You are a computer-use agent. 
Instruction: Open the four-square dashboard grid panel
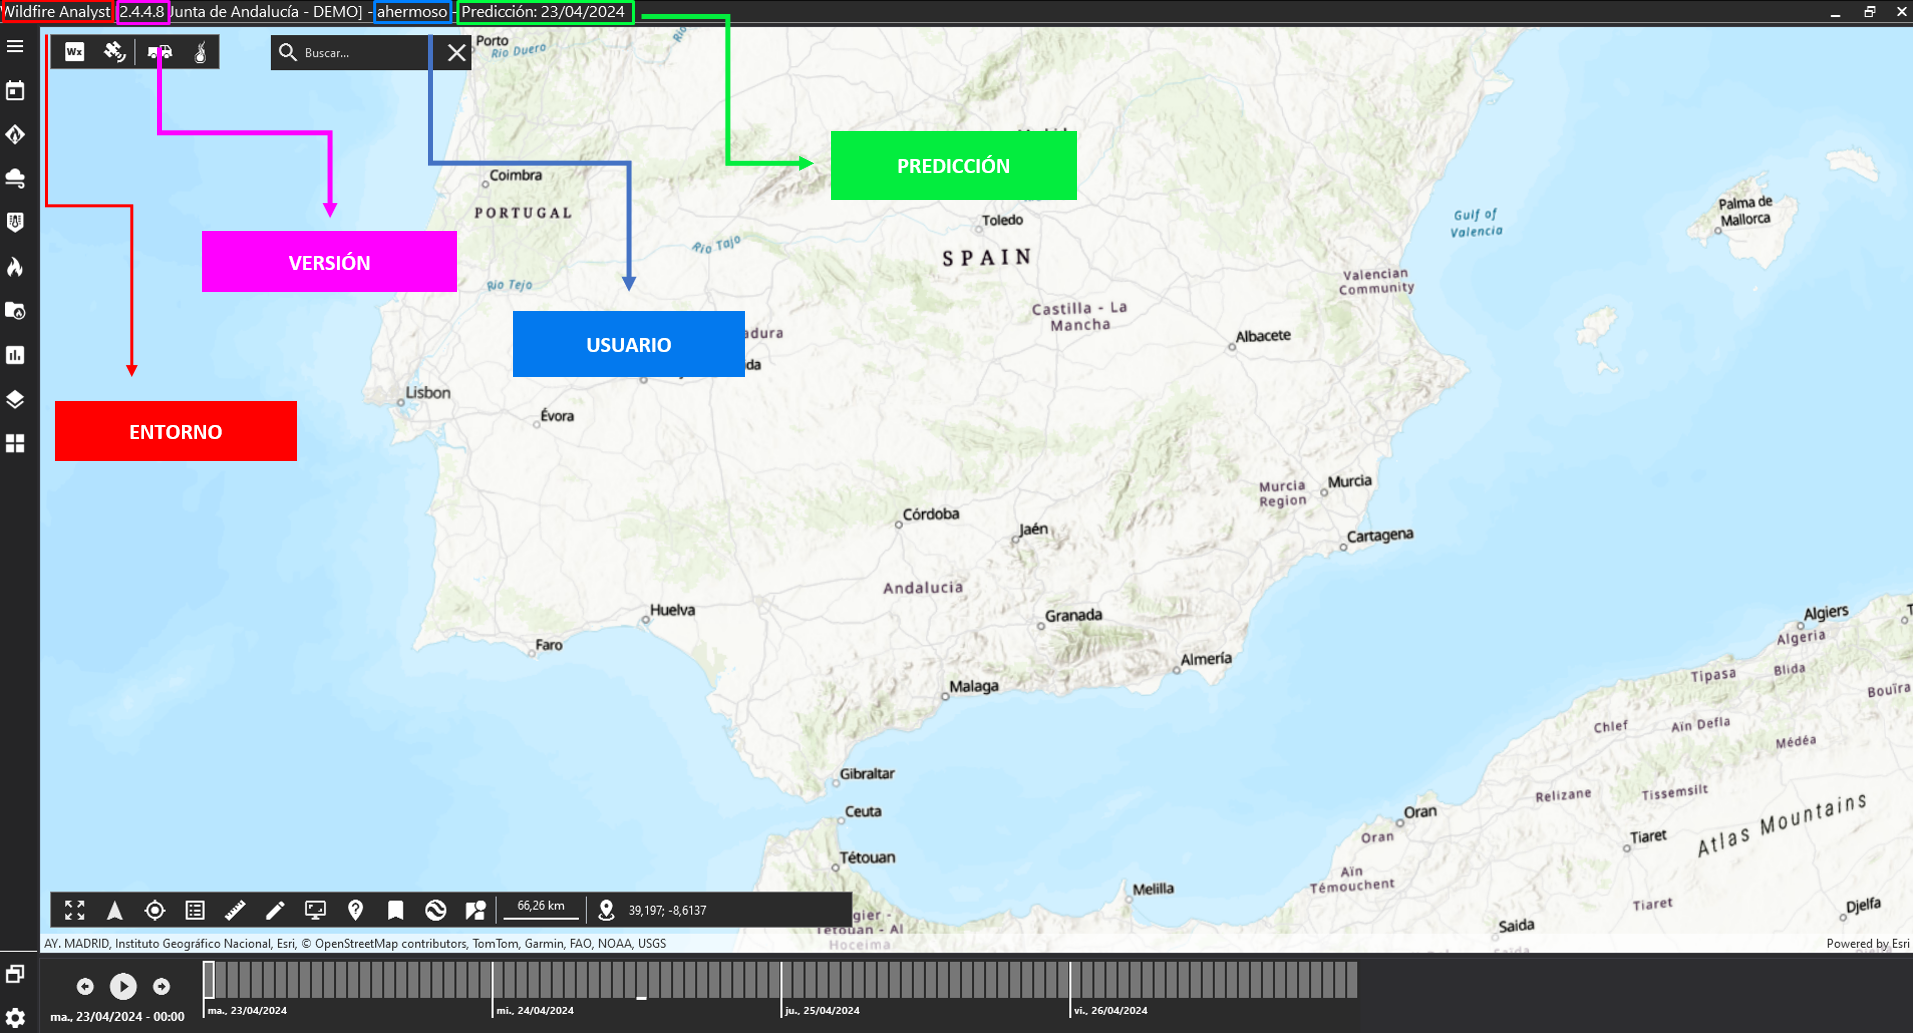[15, 443]
